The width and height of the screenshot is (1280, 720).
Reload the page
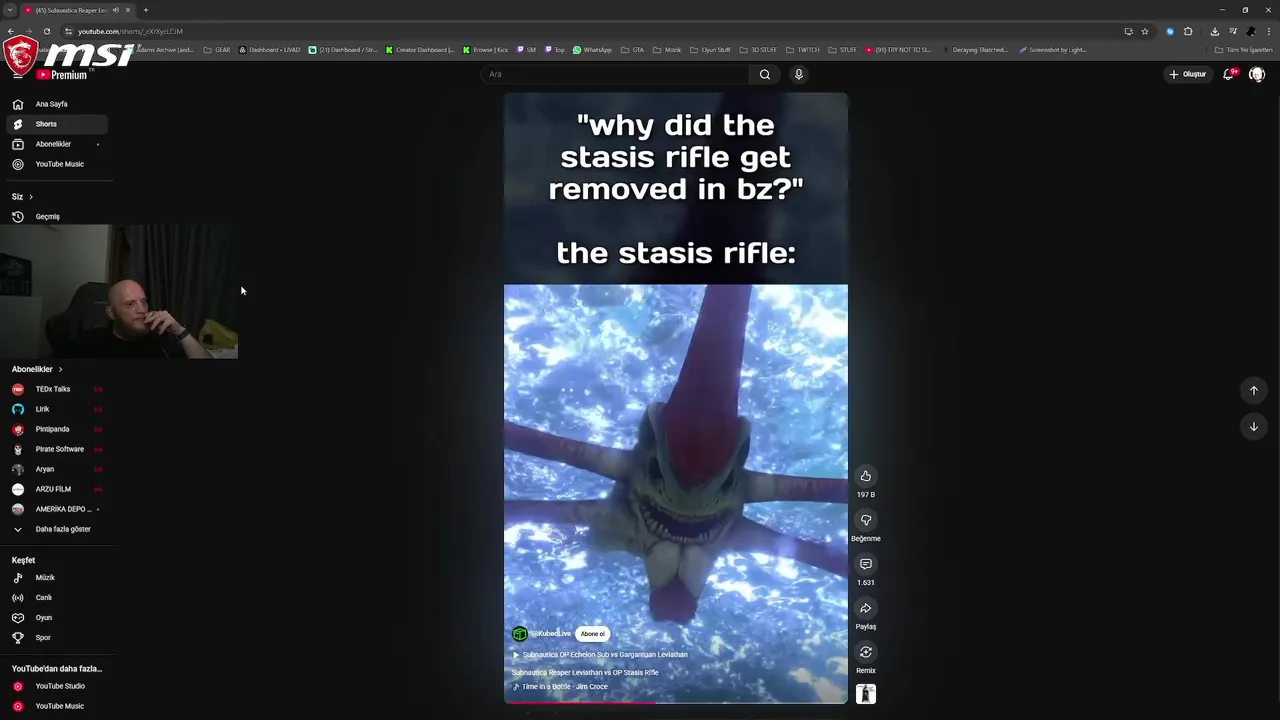coord(46,31)
